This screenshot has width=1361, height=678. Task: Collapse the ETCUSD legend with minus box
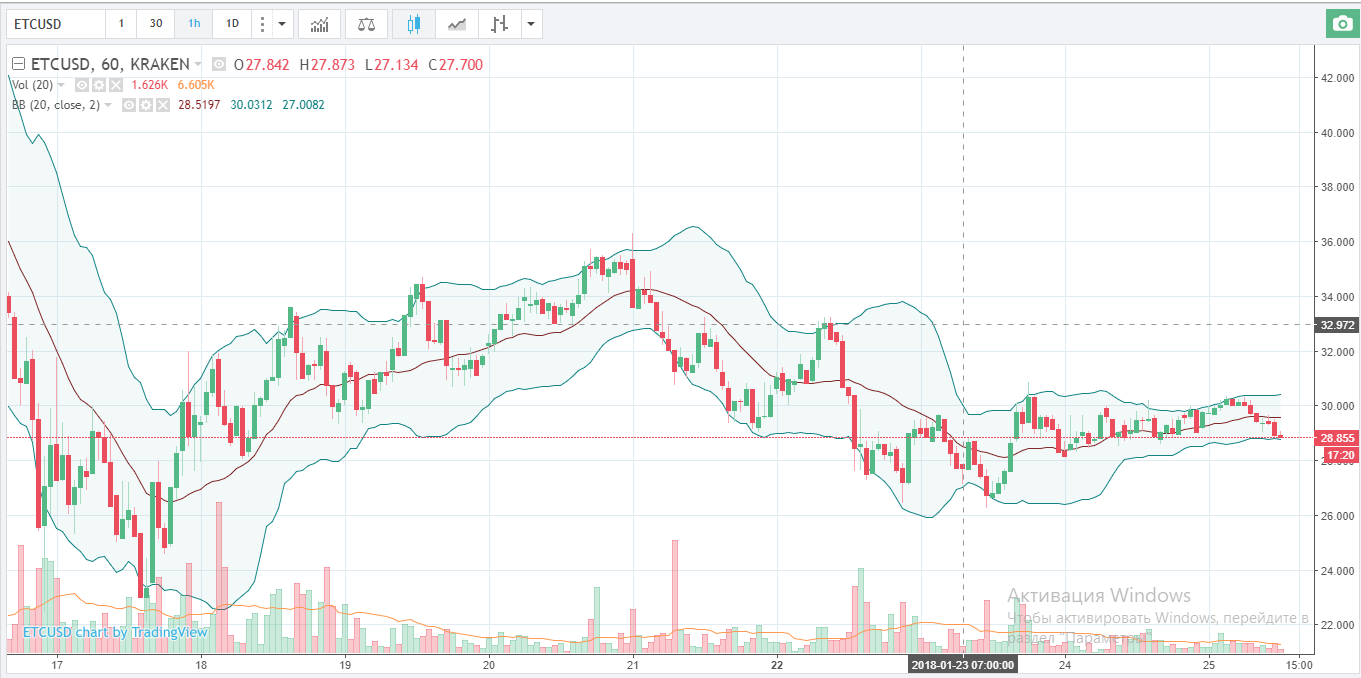coord(18,64)
